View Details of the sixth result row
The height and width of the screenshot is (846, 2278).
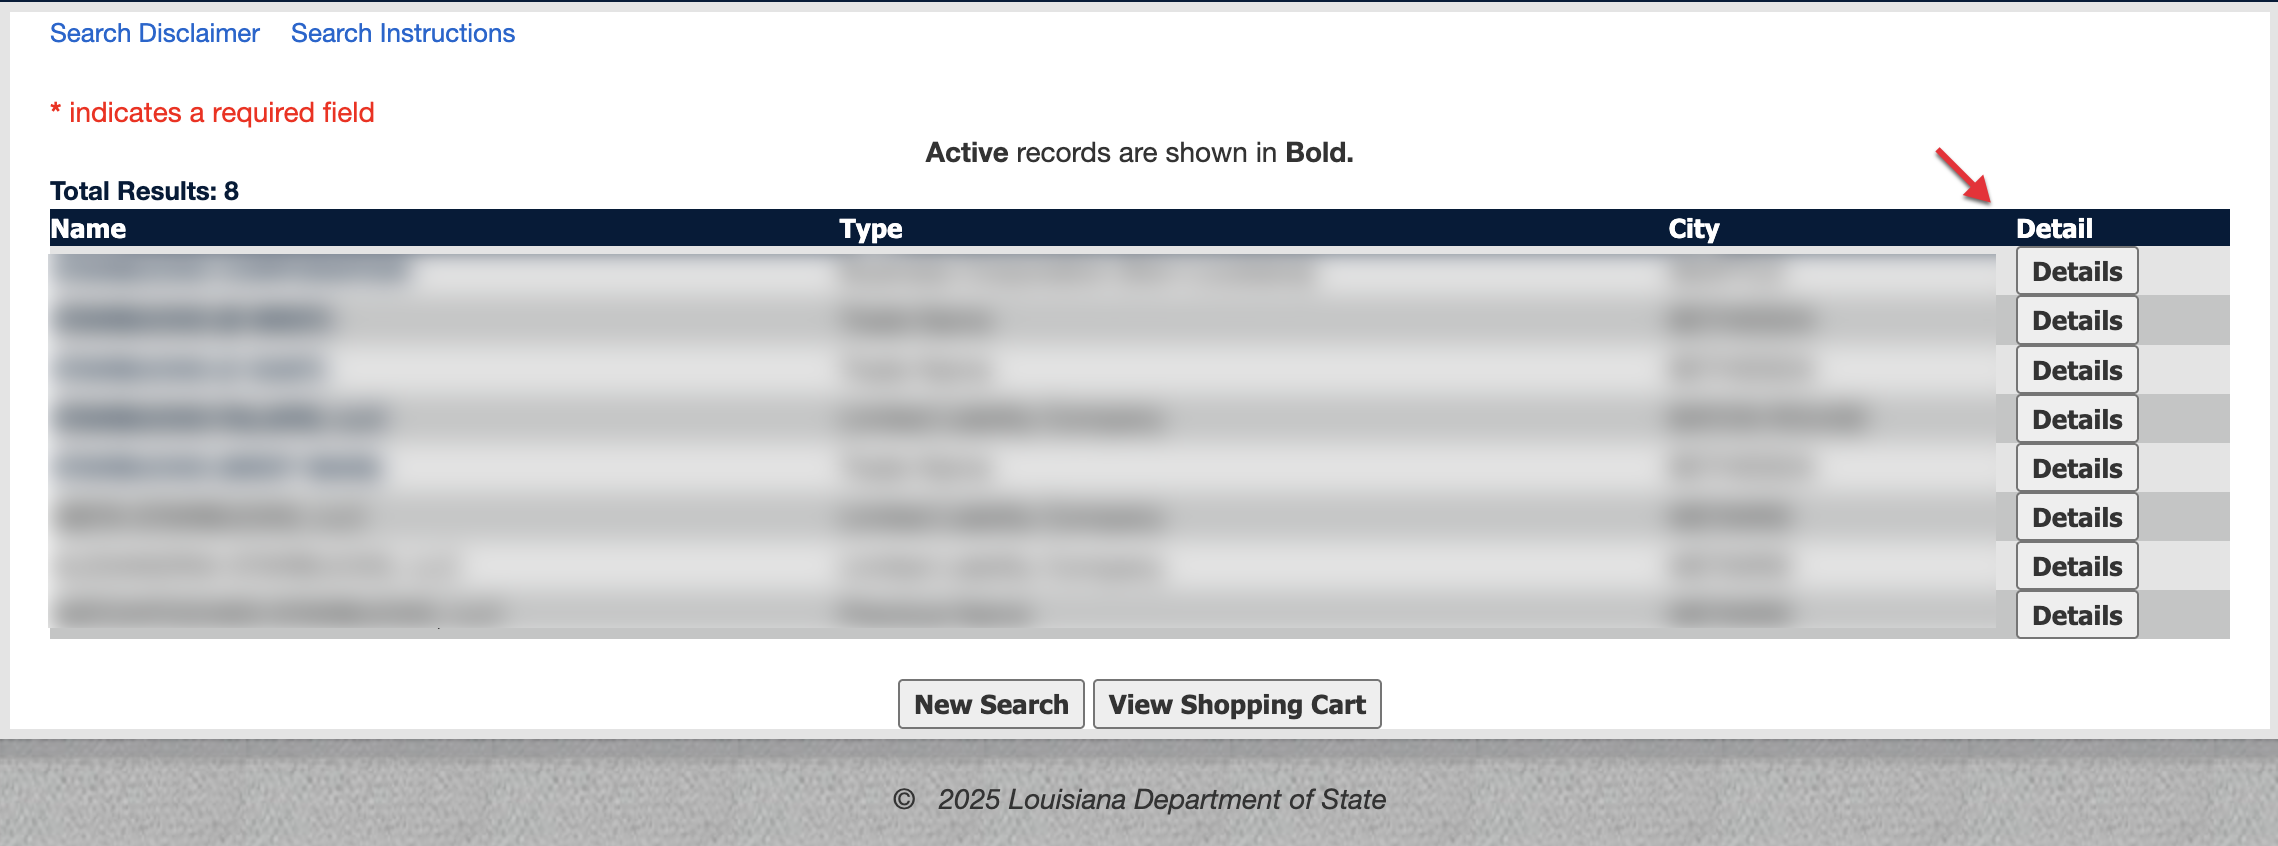[x=2076, y=517]
